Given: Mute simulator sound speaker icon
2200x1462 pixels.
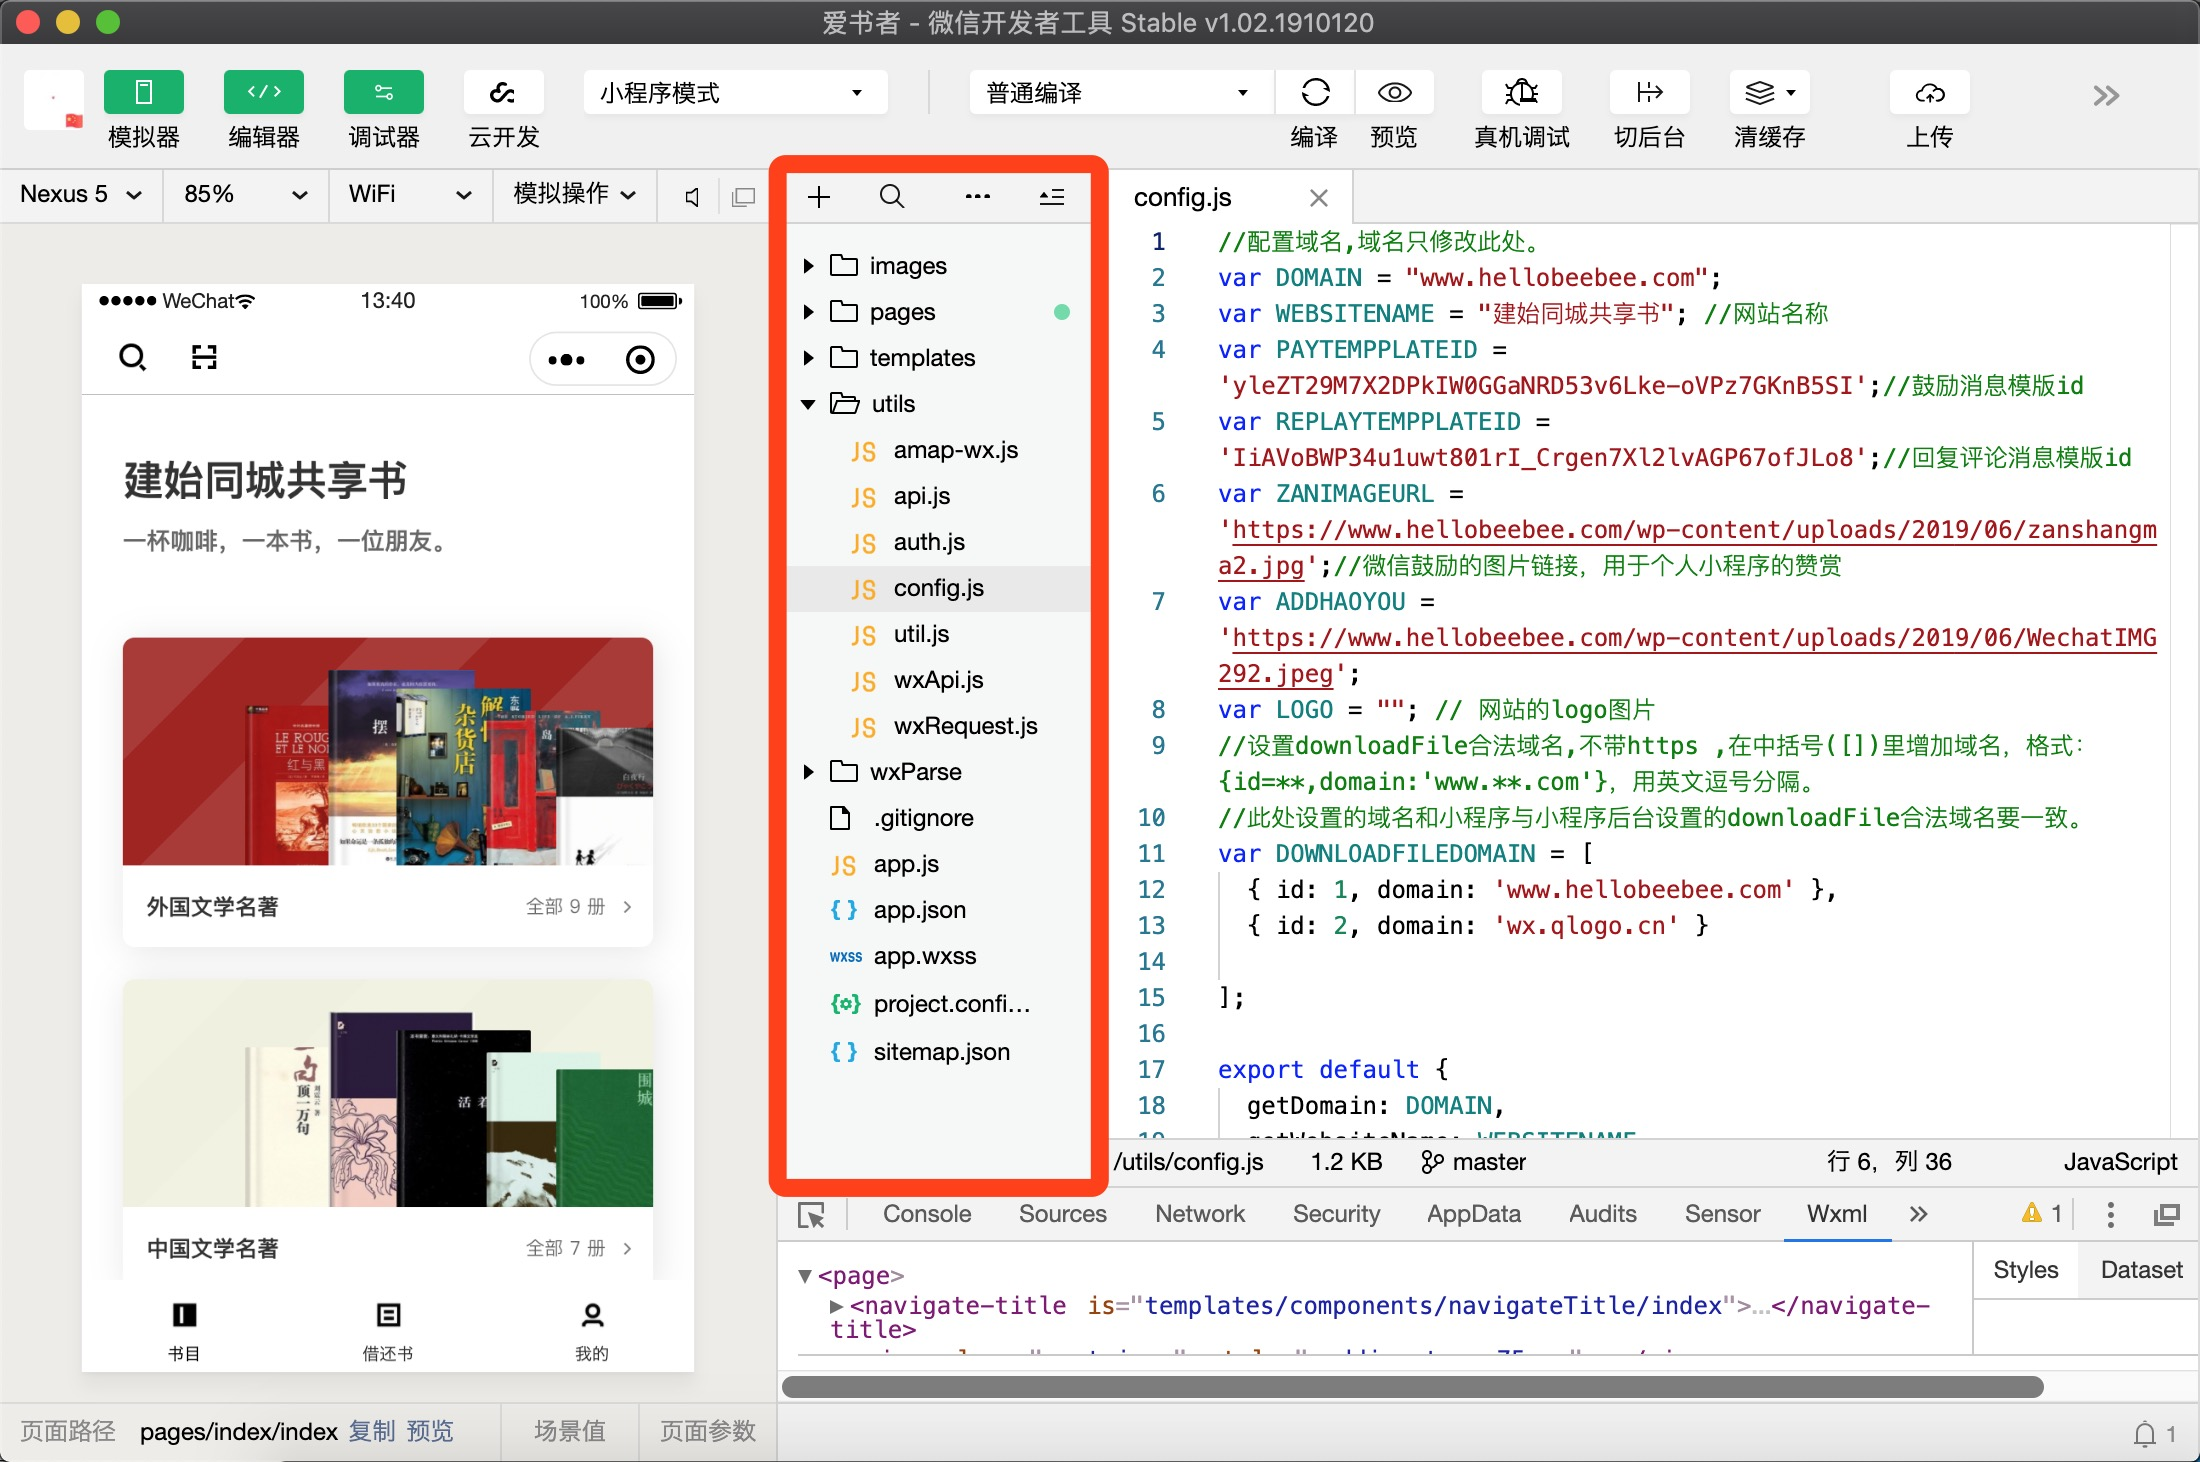Looking at the screenshot, I should [x=691, y=197].
